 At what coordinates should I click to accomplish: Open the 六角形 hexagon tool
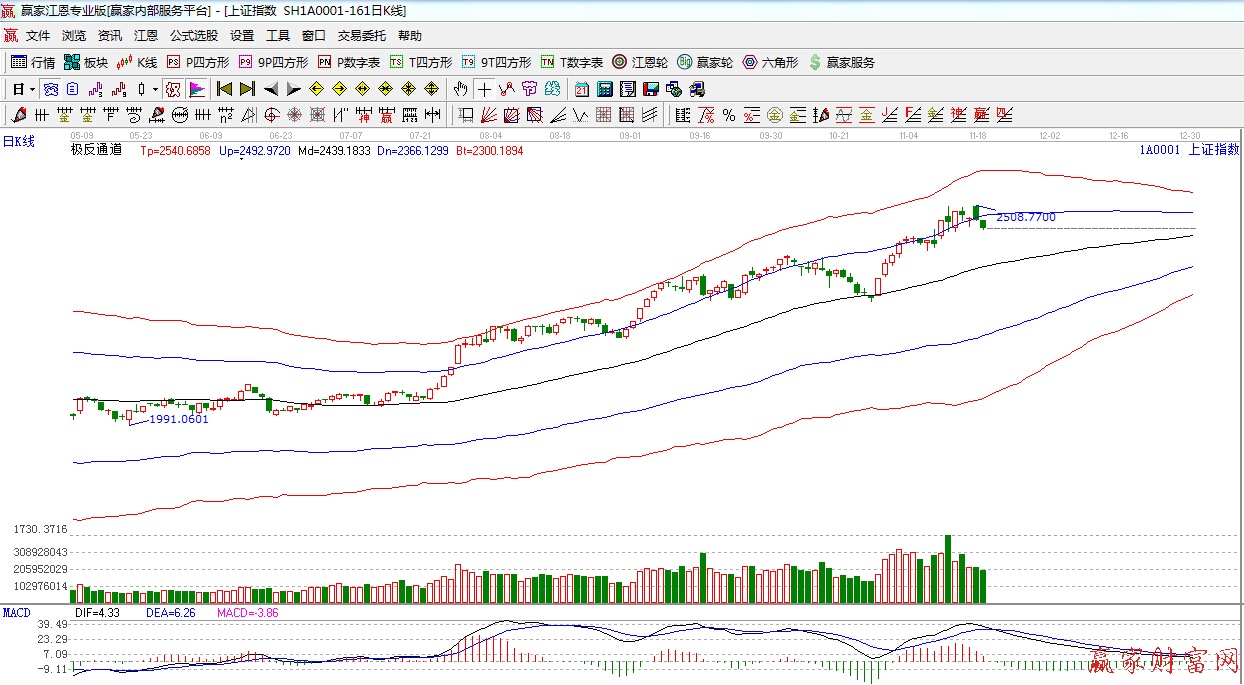pos(770,62)
